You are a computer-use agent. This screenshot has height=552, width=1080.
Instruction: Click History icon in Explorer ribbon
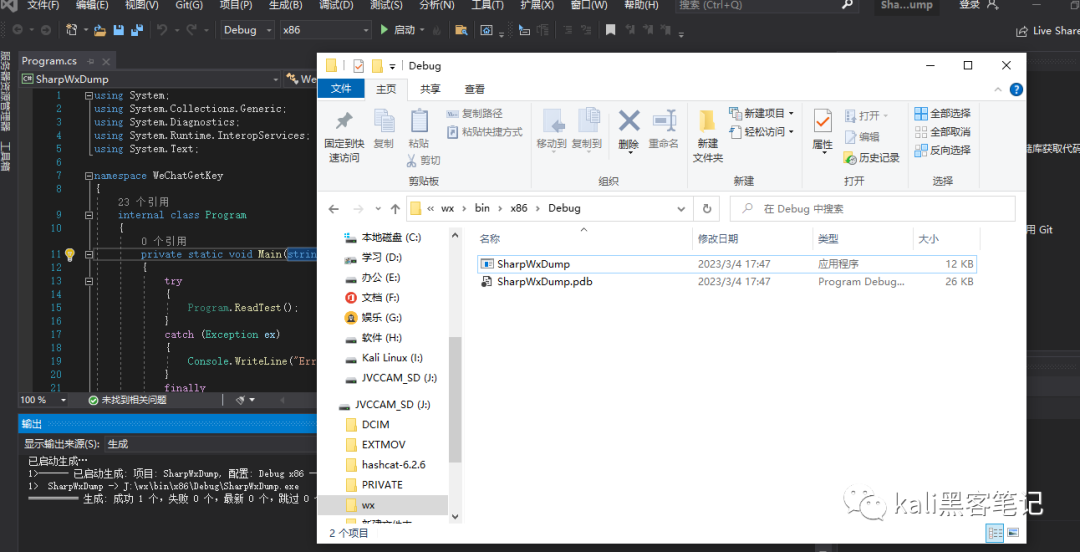point(851,158)
